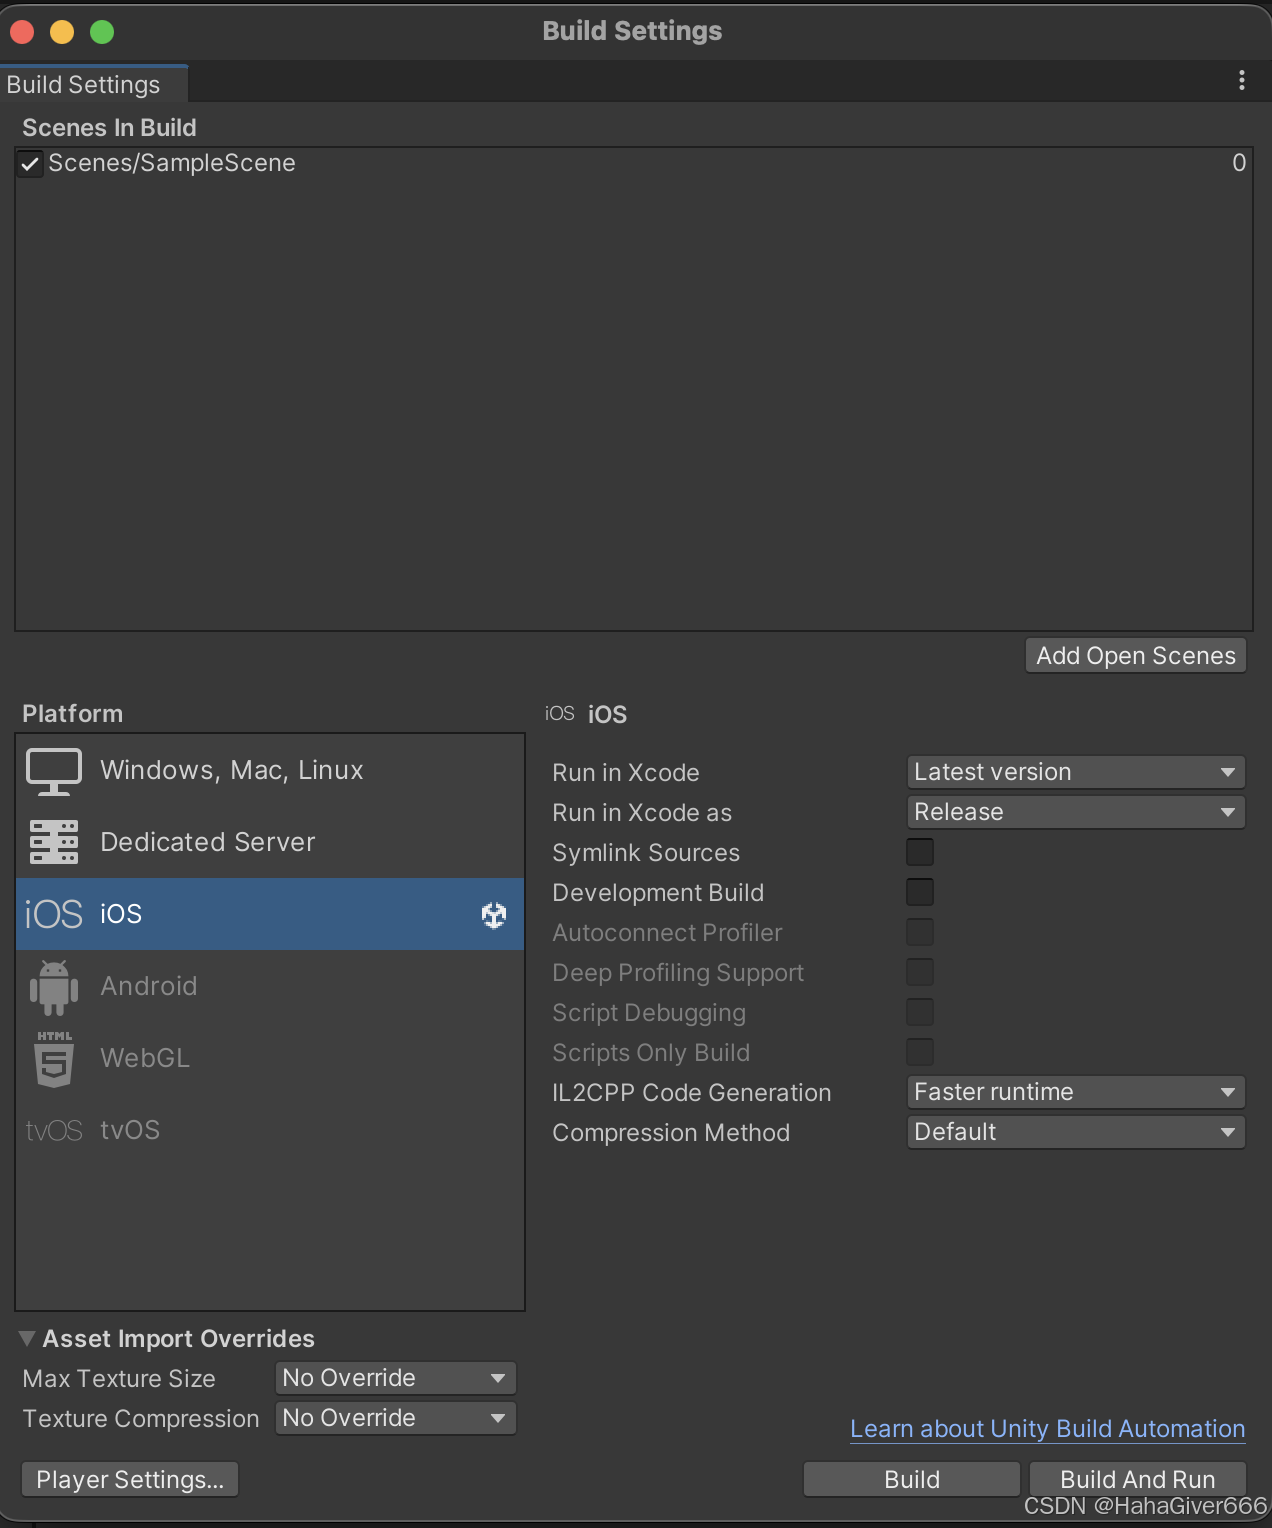Screen dimensions: 1272x1528
Task: Click the tvOS platform icon
Action: (x=54, y=1131)
